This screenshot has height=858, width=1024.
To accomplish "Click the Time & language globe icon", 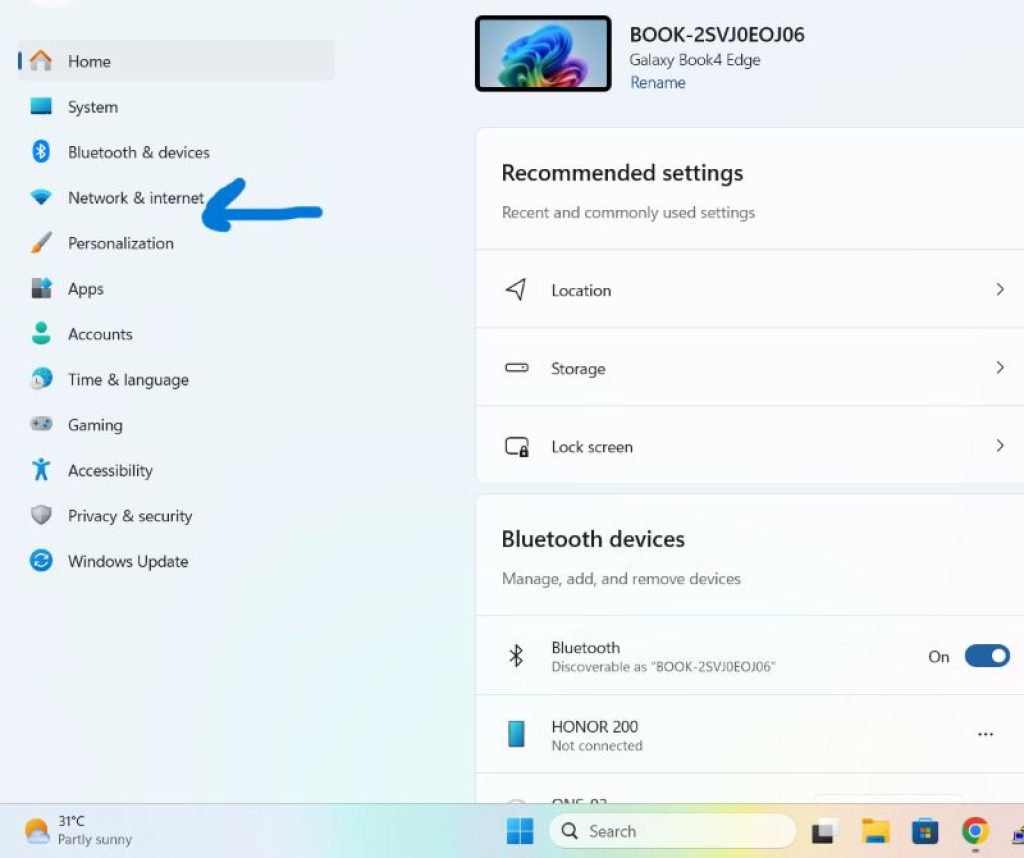I will (40, 379).
